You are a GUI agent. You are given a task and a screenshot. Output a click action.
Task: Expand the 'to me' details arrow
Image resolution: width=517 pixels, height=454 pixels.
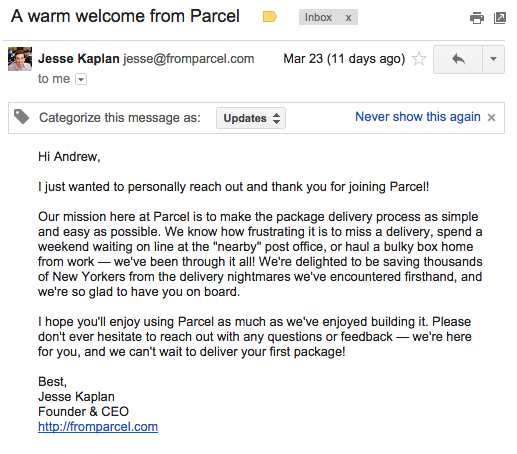(81, 79)
